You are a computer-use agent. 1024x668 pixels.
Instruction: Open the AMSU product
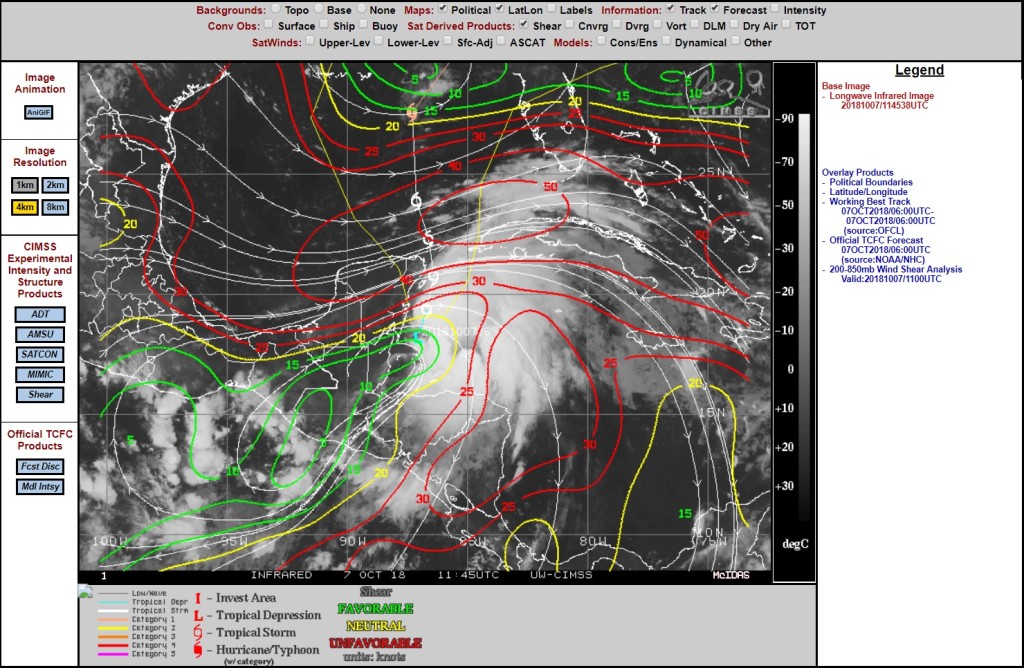[x=40, y=334]
